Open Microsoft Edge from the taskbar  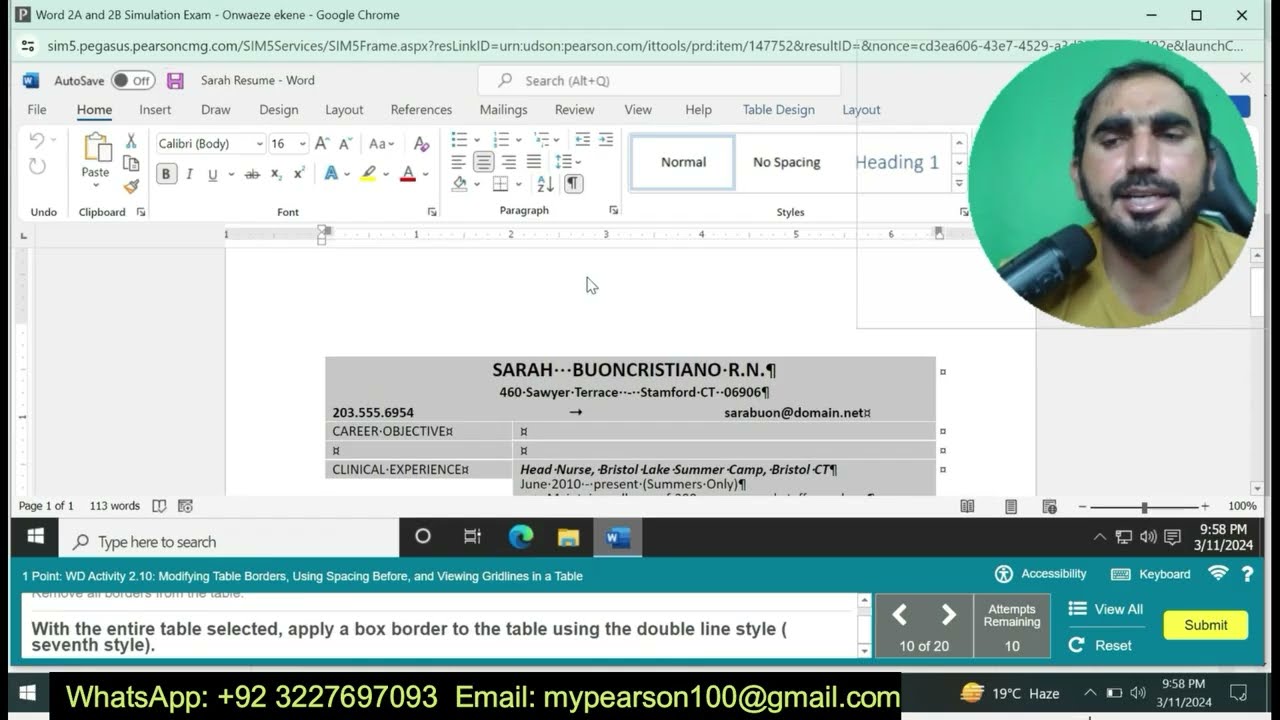tap(520, 538)
